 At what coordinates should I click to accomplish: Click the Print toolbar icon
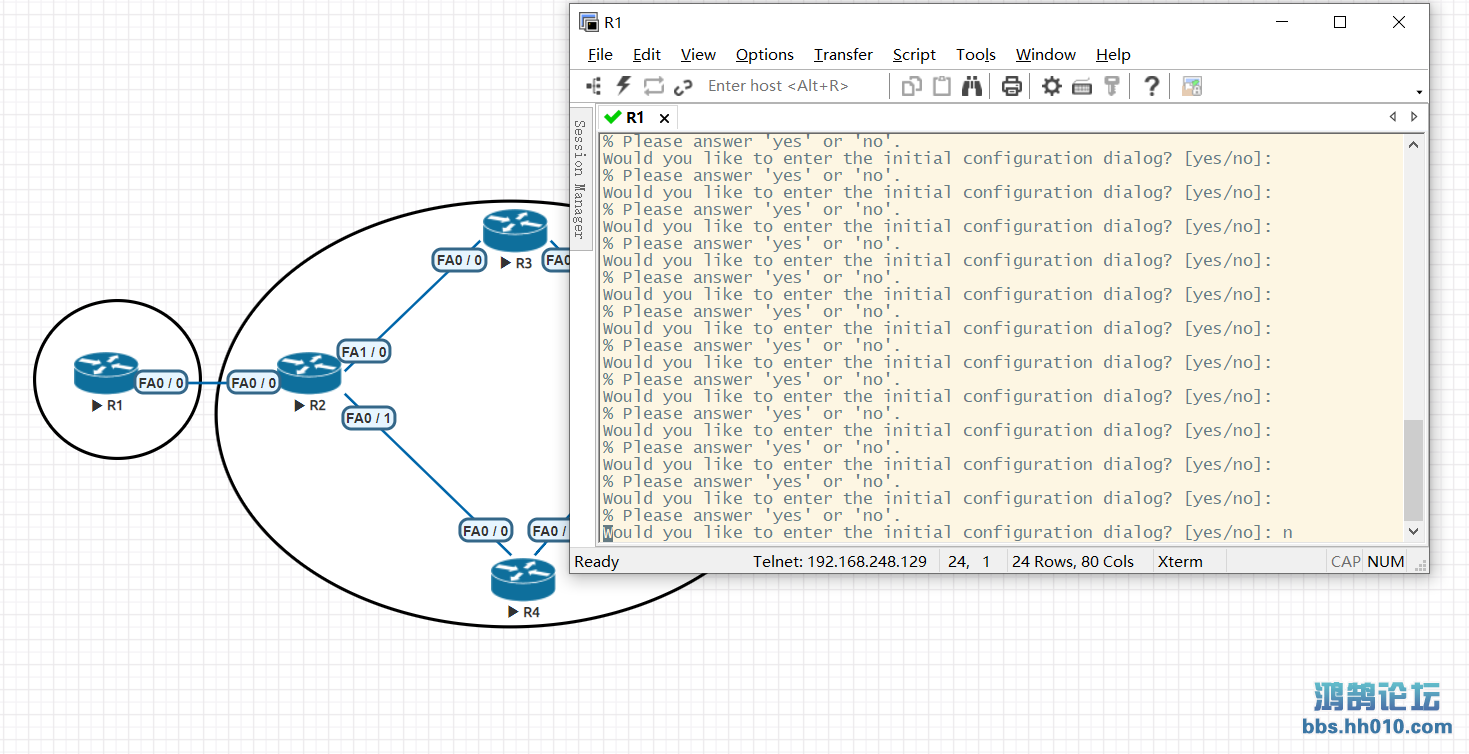(1012, 86)
